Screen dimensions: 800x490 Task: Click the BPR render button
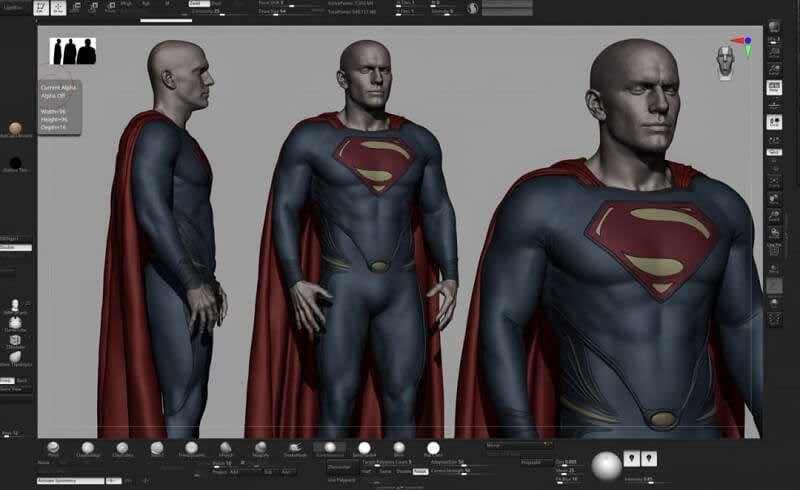coord(774,28)
